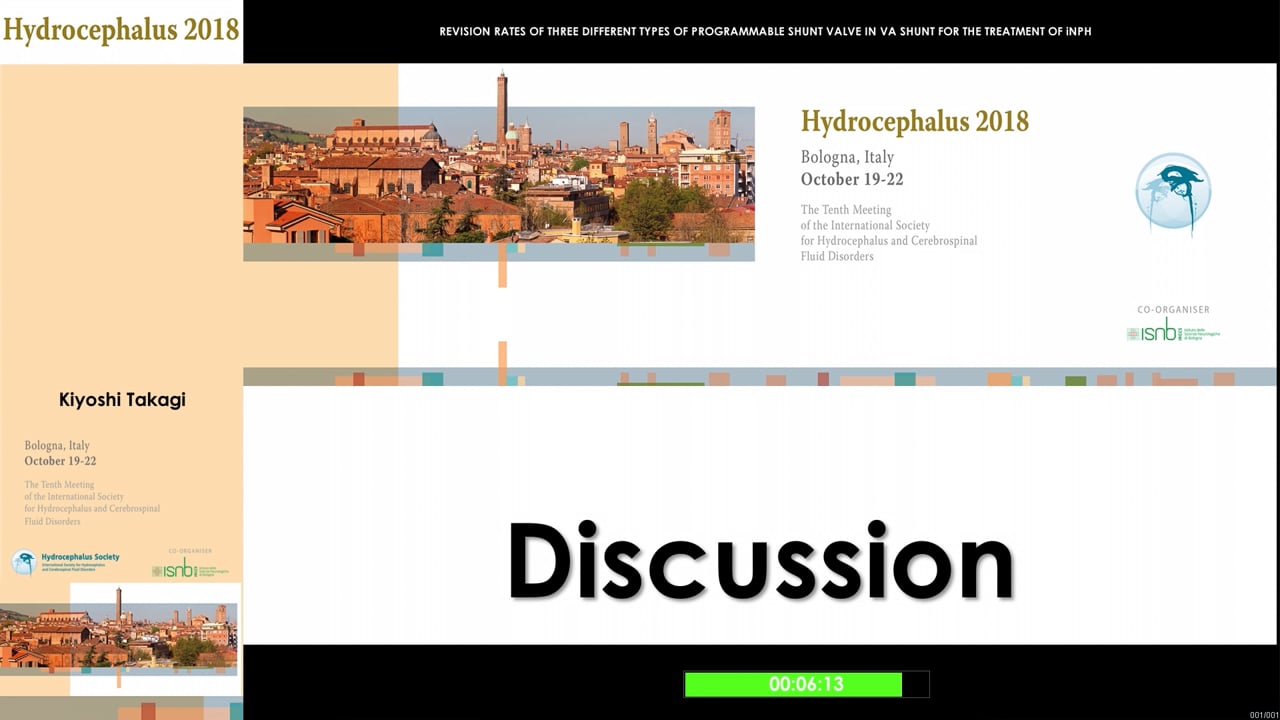Click the sidebar Bologna skyline thumbnail
Image resolution: width=1280 pixels, height=720 pixels.
pyautogui.click(x=119, y=635)
